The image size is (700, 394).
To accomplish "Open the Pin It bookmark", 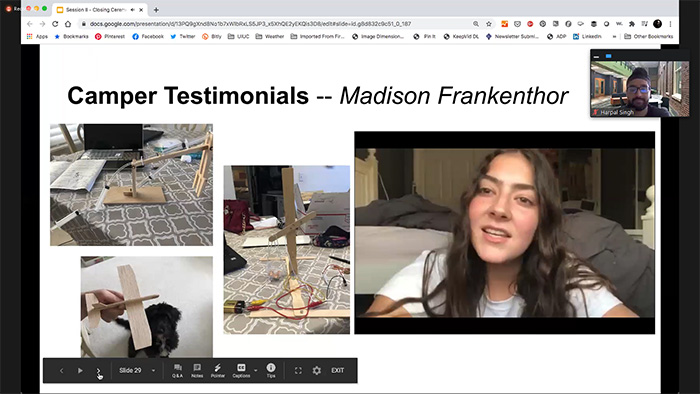I will pyautogui.click(x=424, y=37).
